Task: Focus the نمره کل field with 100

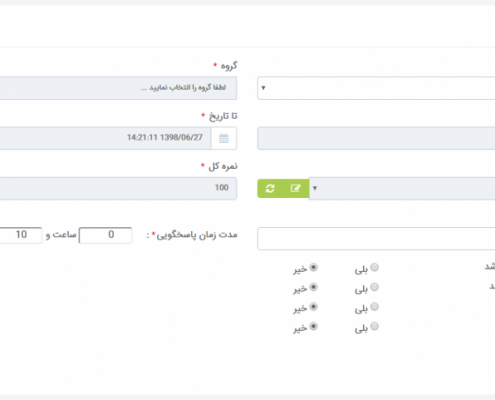Action: pos(118,188)
